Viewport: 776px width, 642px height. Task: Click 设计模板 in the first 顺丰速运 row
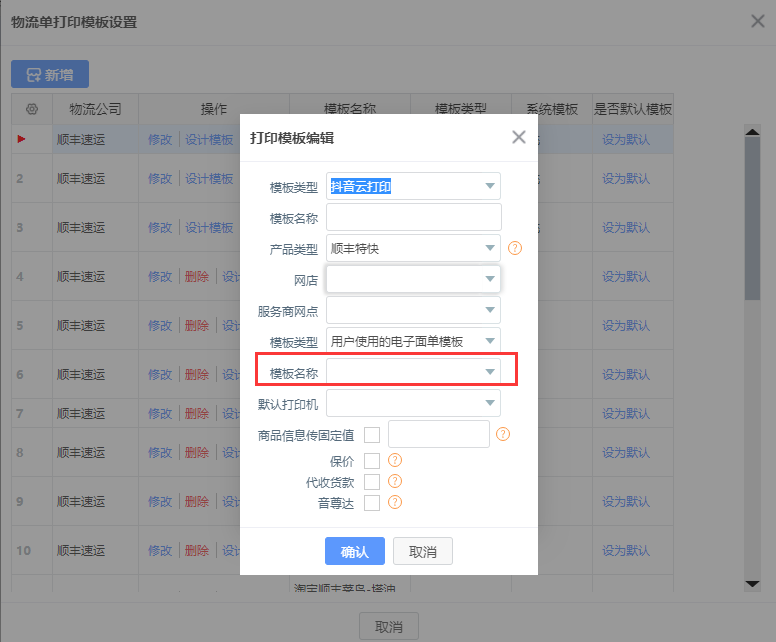pyautogui.click(x=209, y=140)
